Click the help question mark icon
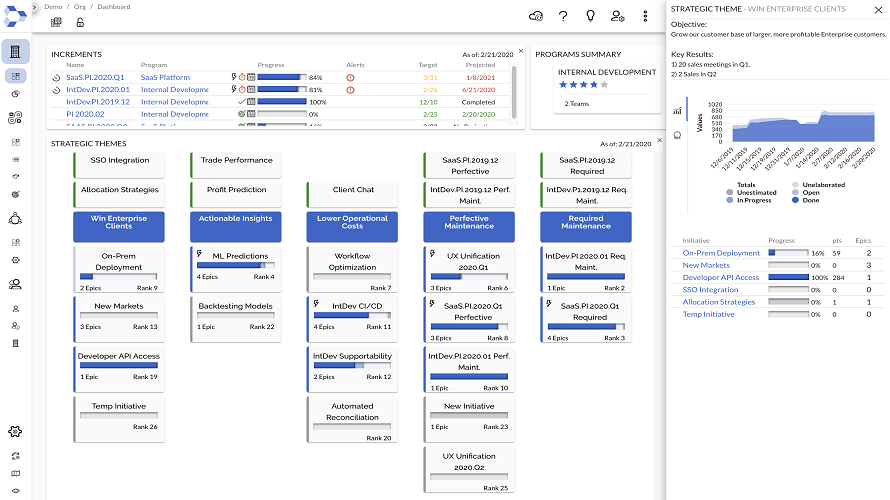 click(562, 16)
